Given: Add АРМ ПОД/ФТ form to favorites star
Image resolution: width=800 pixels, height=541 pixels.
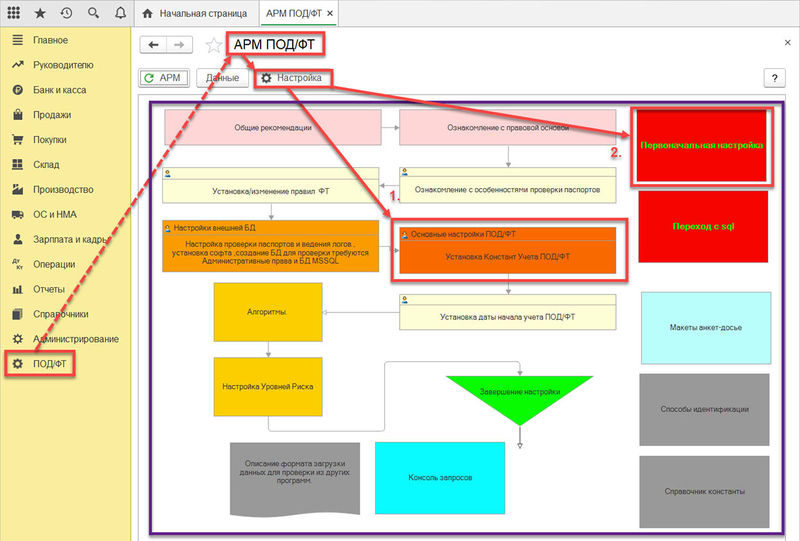Looking at the screenshot, I should pos(213,45).
